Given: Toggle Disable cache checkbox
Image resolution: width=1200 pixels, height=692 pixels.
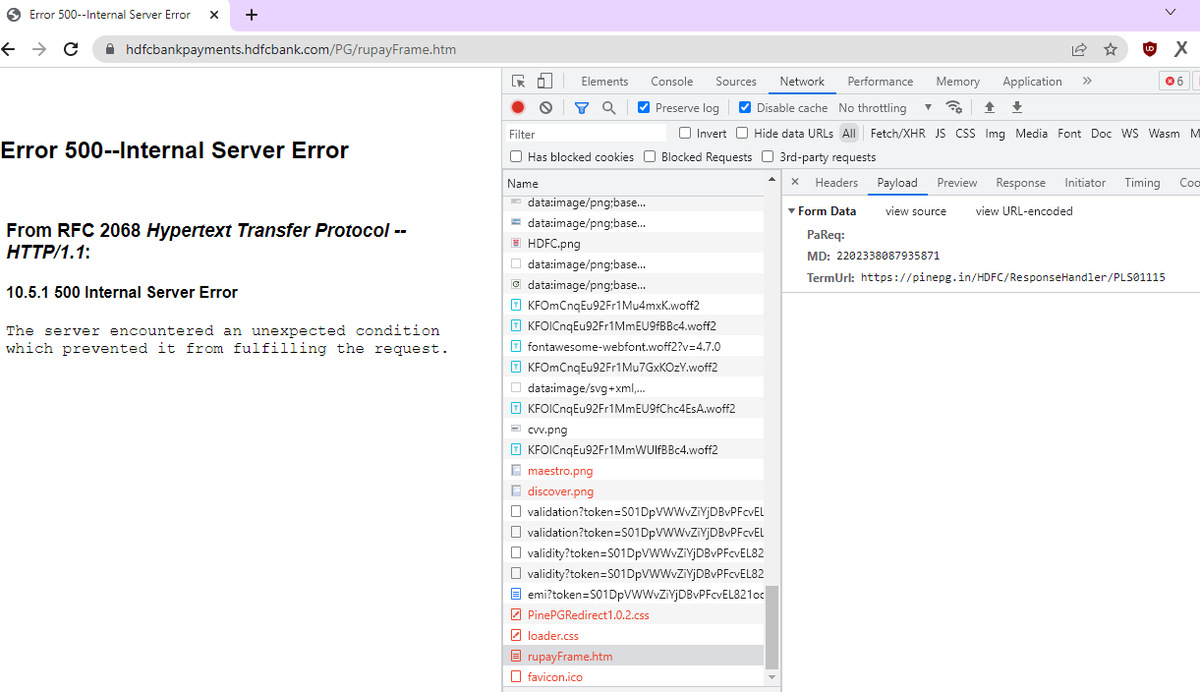Looking at the screenshot, I should coord(744,107).
